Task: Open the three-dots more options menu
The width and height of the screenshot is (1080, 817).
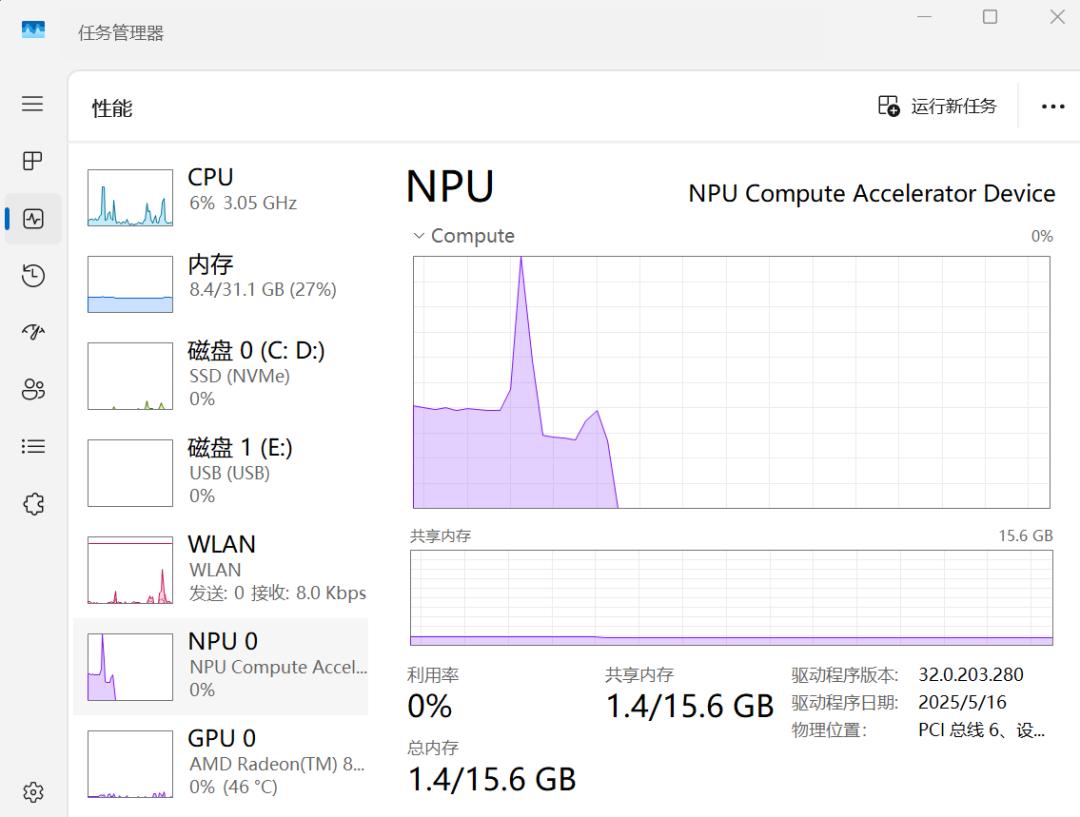Action: 1053,107
